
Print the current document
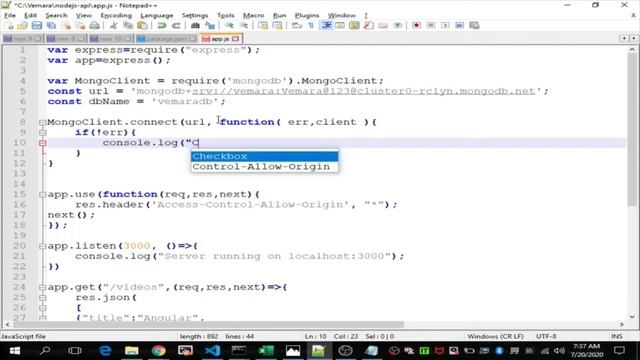point(94,26)
